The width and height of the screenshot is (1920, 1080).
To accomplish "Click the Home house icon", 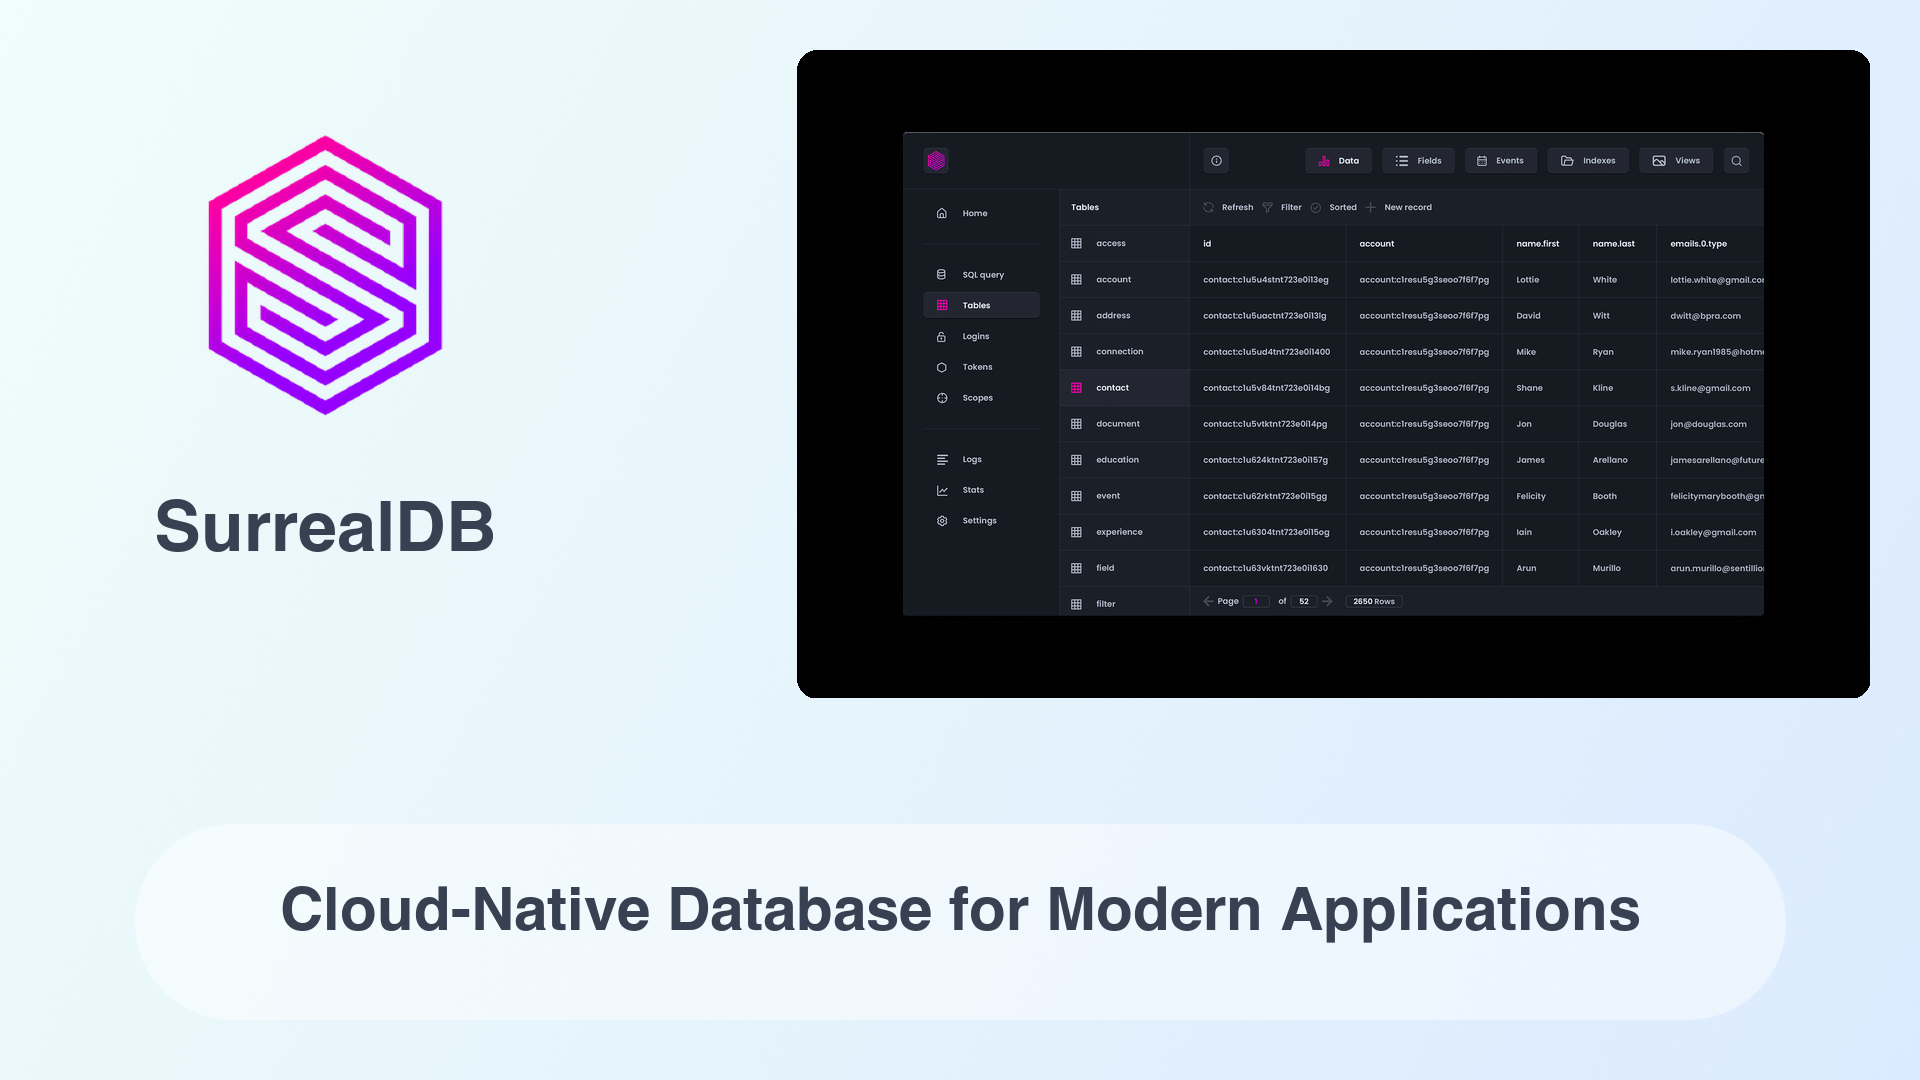I will 941,213.
